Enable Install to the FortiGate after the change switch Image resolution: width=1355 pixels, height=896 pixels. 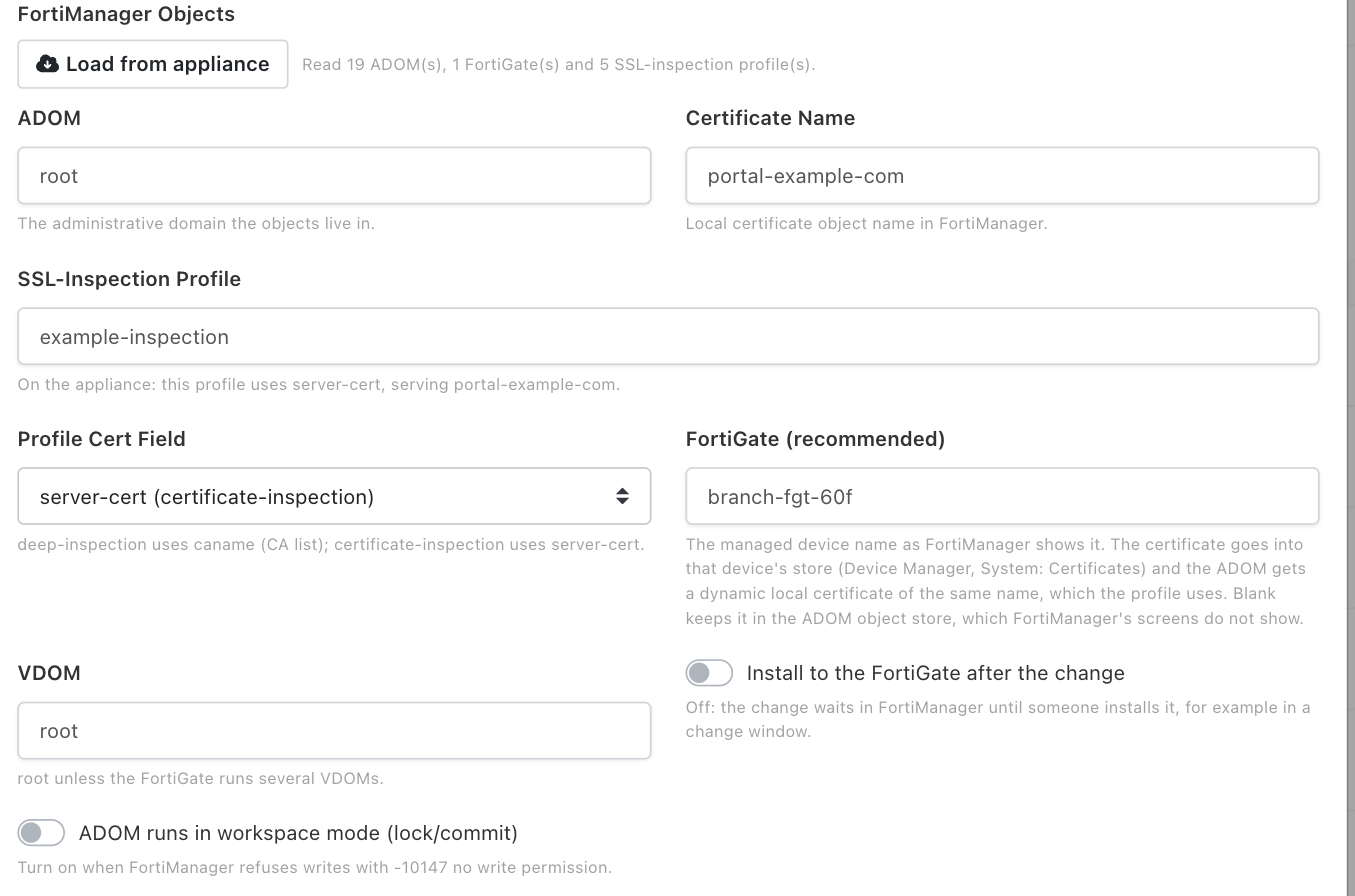tap(709, 673)
